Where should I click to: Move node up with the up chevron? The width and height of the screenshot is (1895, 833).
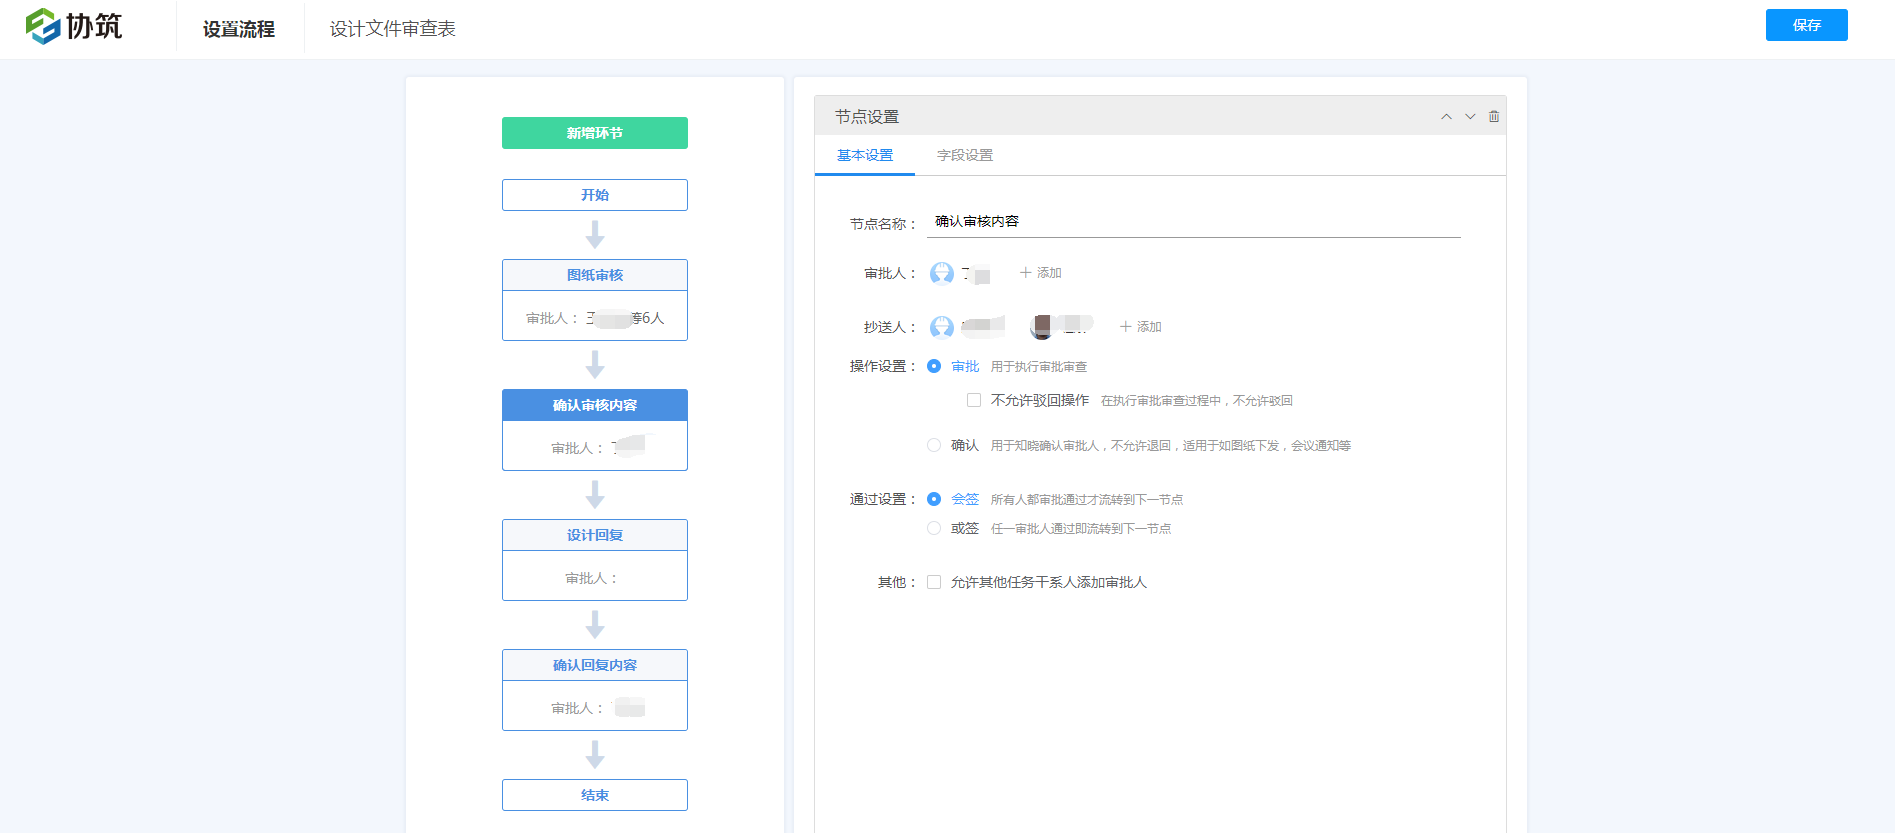coord(1446,117)
